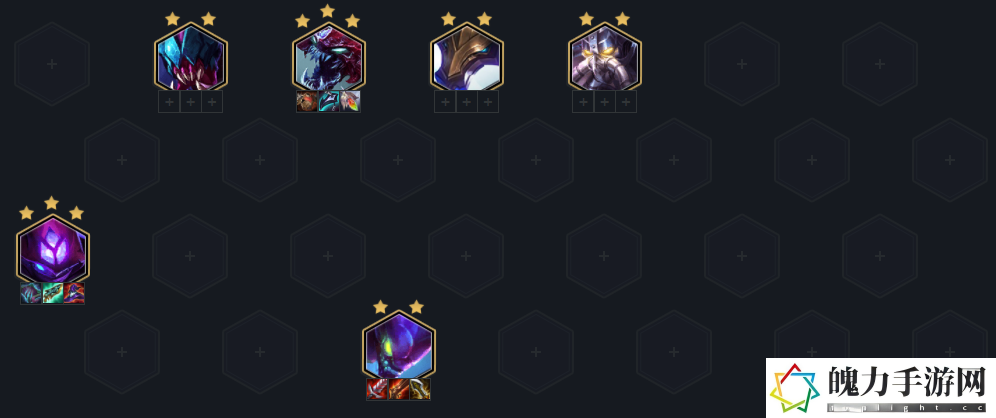
Task: Select the gold-helmeted champion in the top row
Action: 467,57
